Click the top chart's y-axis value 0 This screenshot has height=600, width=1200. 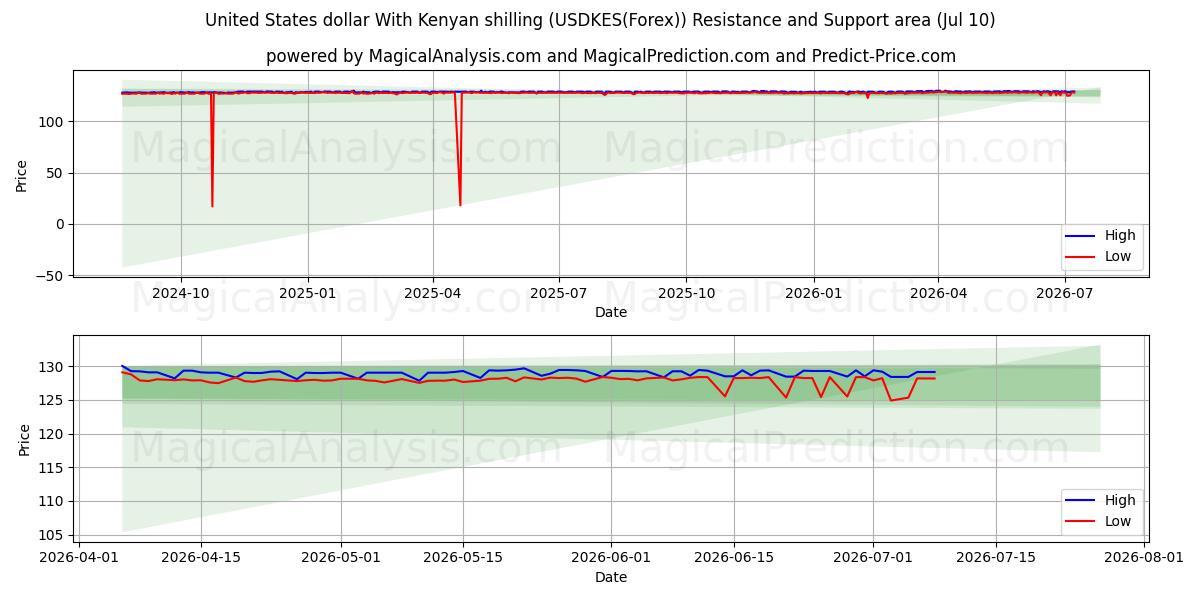click(60, 224)
